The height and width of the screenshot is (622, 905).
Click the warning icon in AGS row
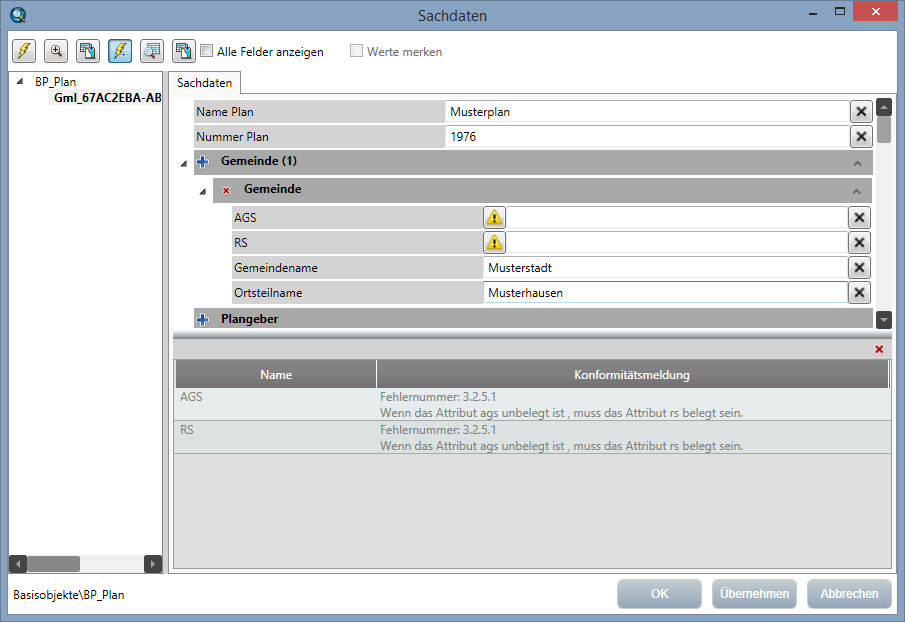pyautogui.click(x=495, y=218)
